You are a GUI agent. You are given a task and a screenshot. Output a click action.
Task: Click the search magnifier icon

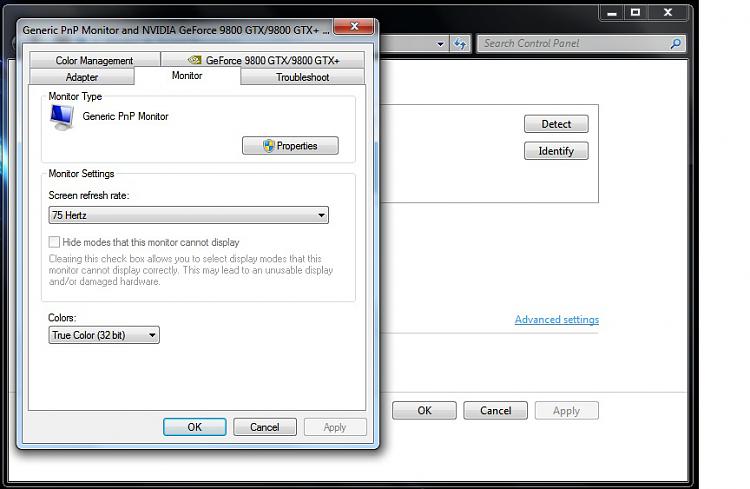tap(675, 44)
